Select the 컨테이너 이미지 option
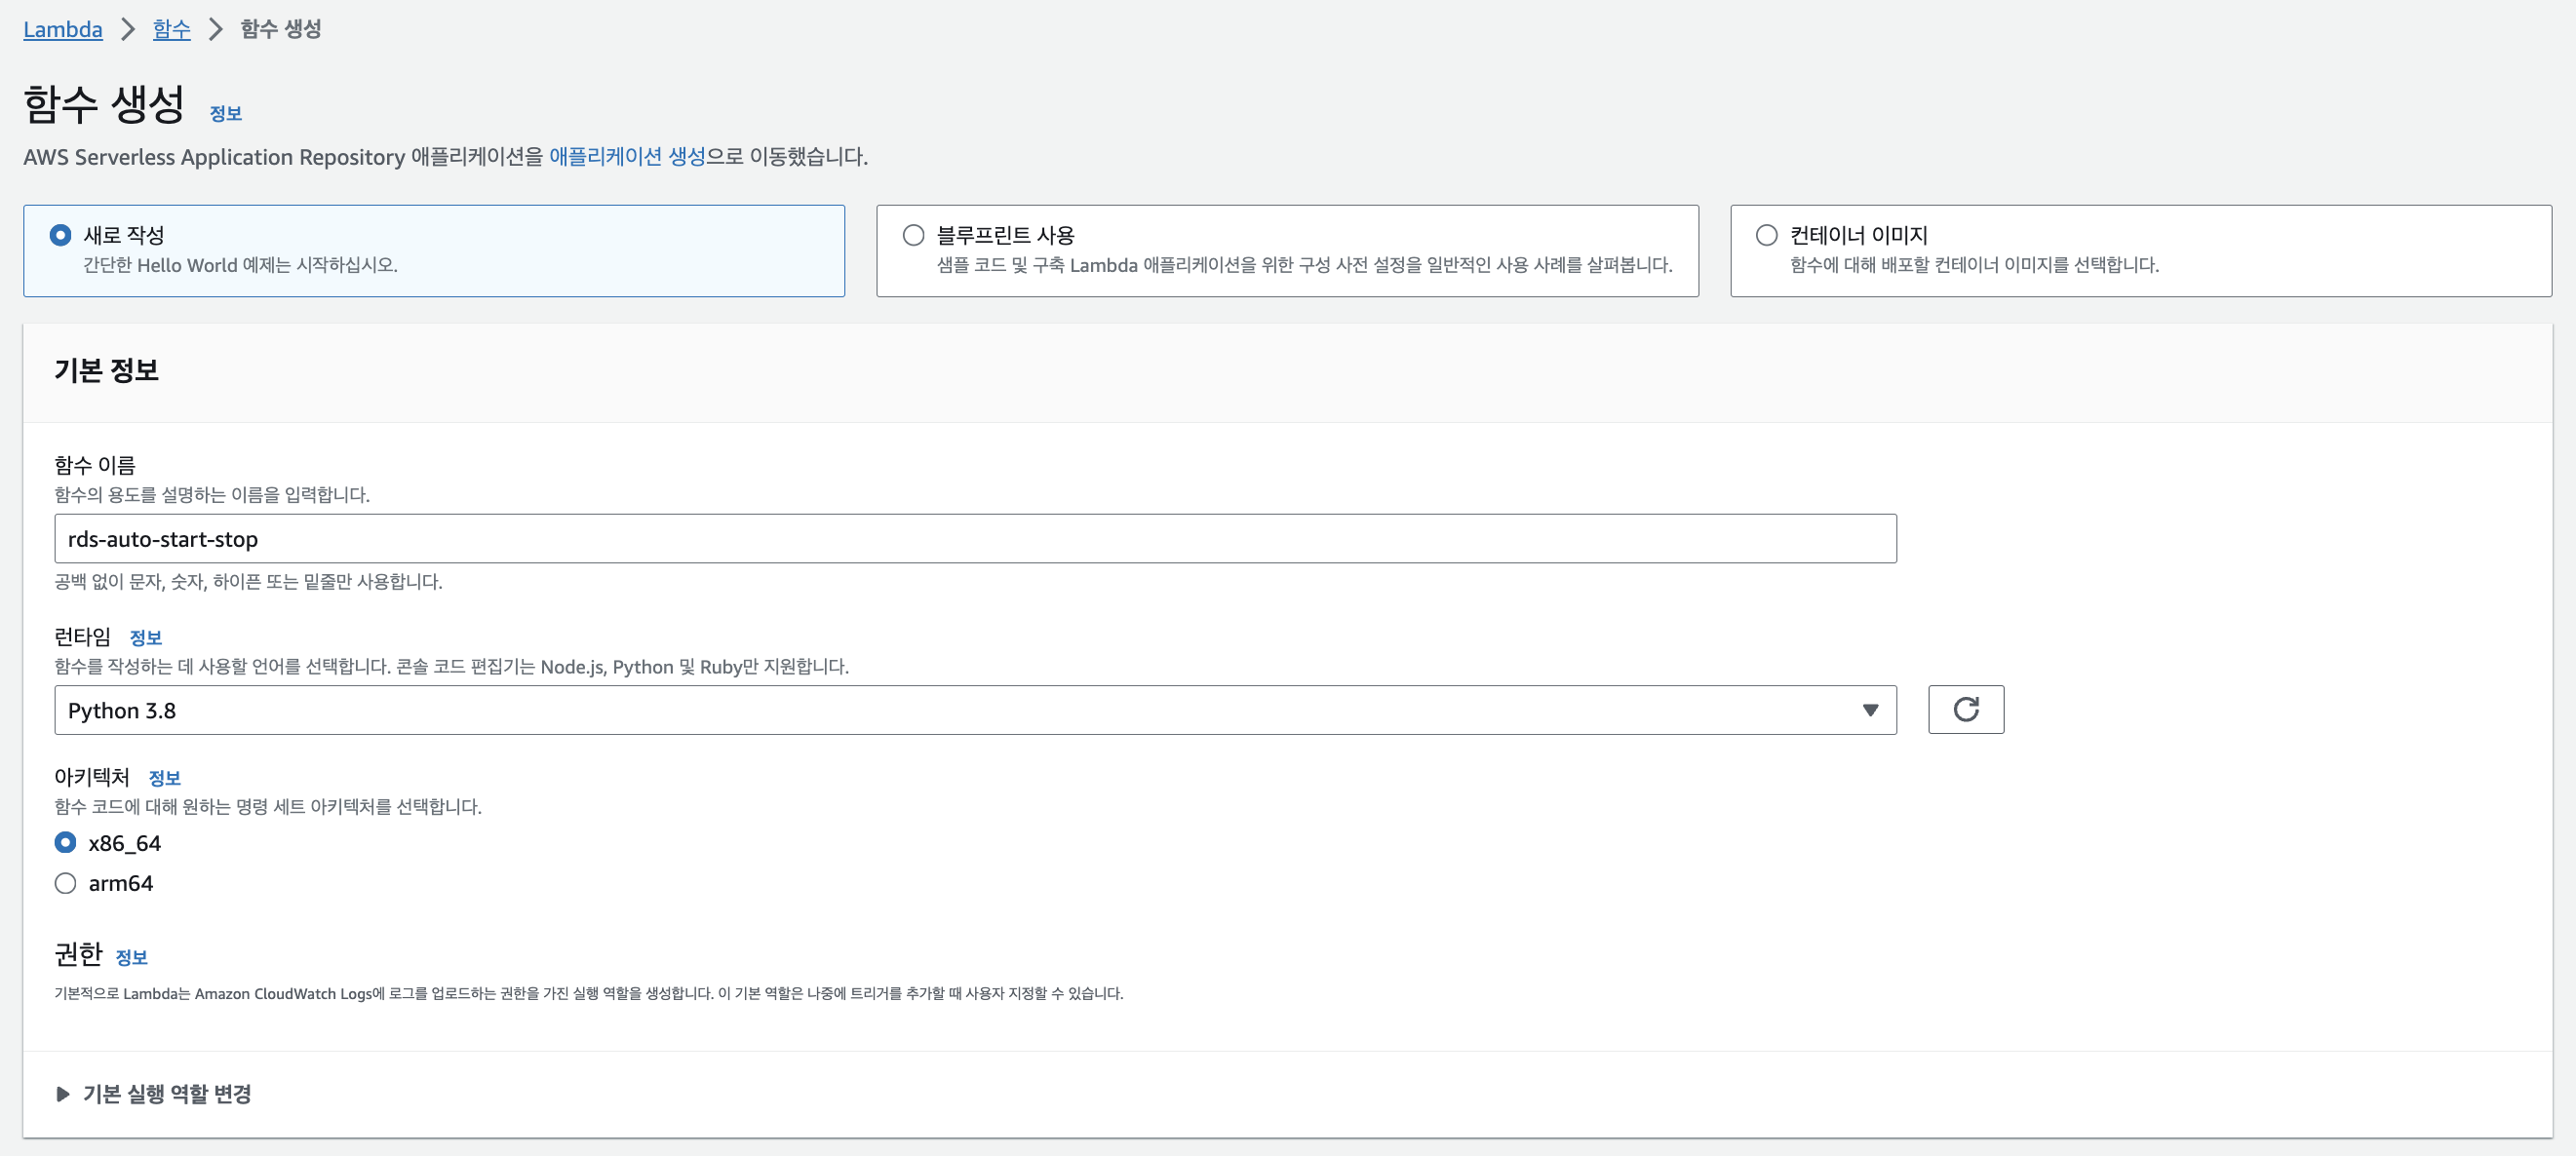 (x=1766, y=235)
